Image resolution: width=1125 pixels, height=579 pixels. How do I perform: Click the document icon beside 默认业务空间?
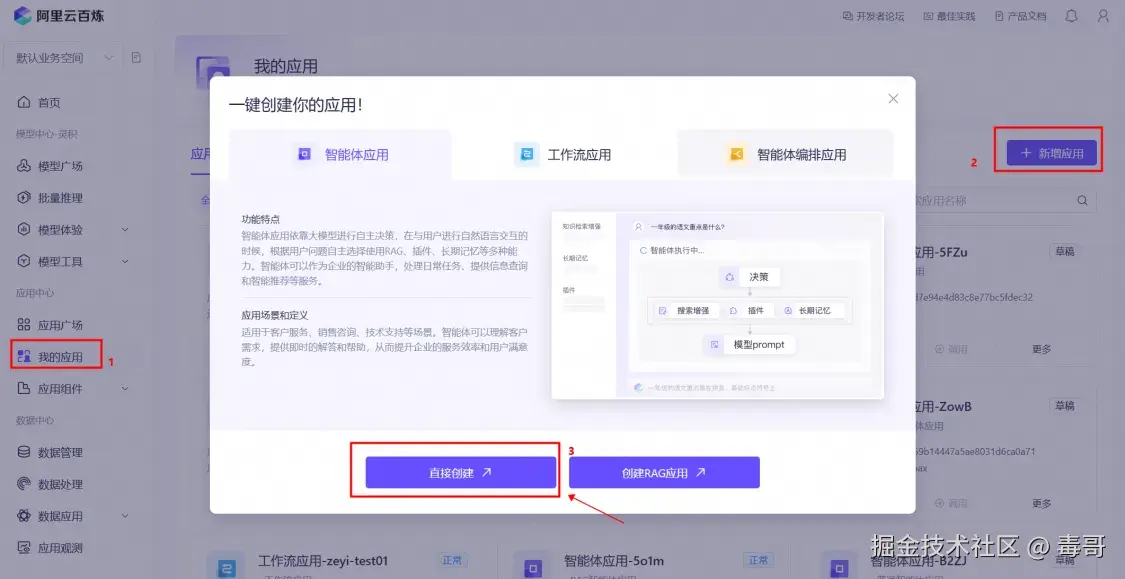coord(136,57)
